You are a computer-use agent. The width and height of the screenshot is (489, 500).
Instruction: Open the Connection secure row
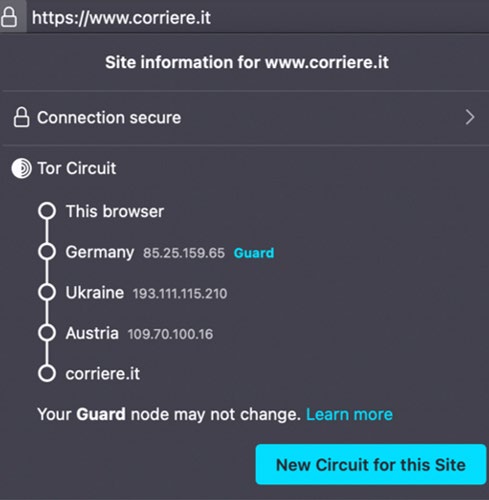click(x=245, y=117)
